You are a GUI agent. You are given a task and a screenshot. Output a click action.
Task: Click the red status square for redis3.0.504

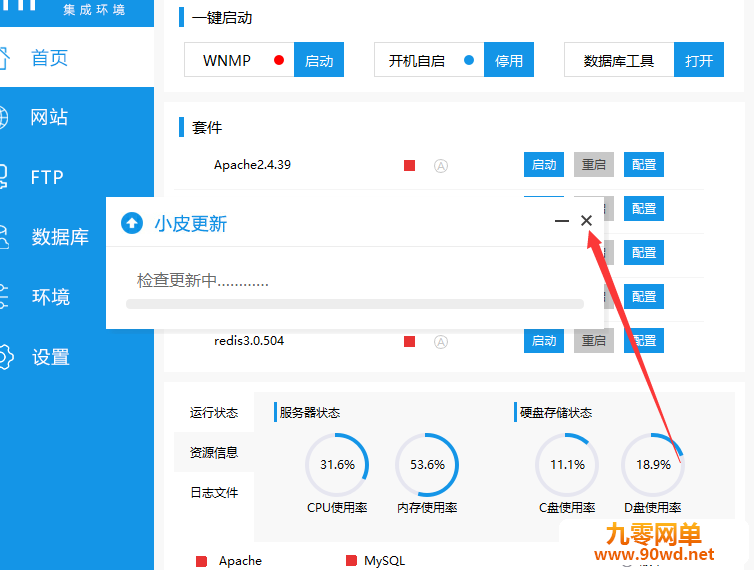coord(410,342)
